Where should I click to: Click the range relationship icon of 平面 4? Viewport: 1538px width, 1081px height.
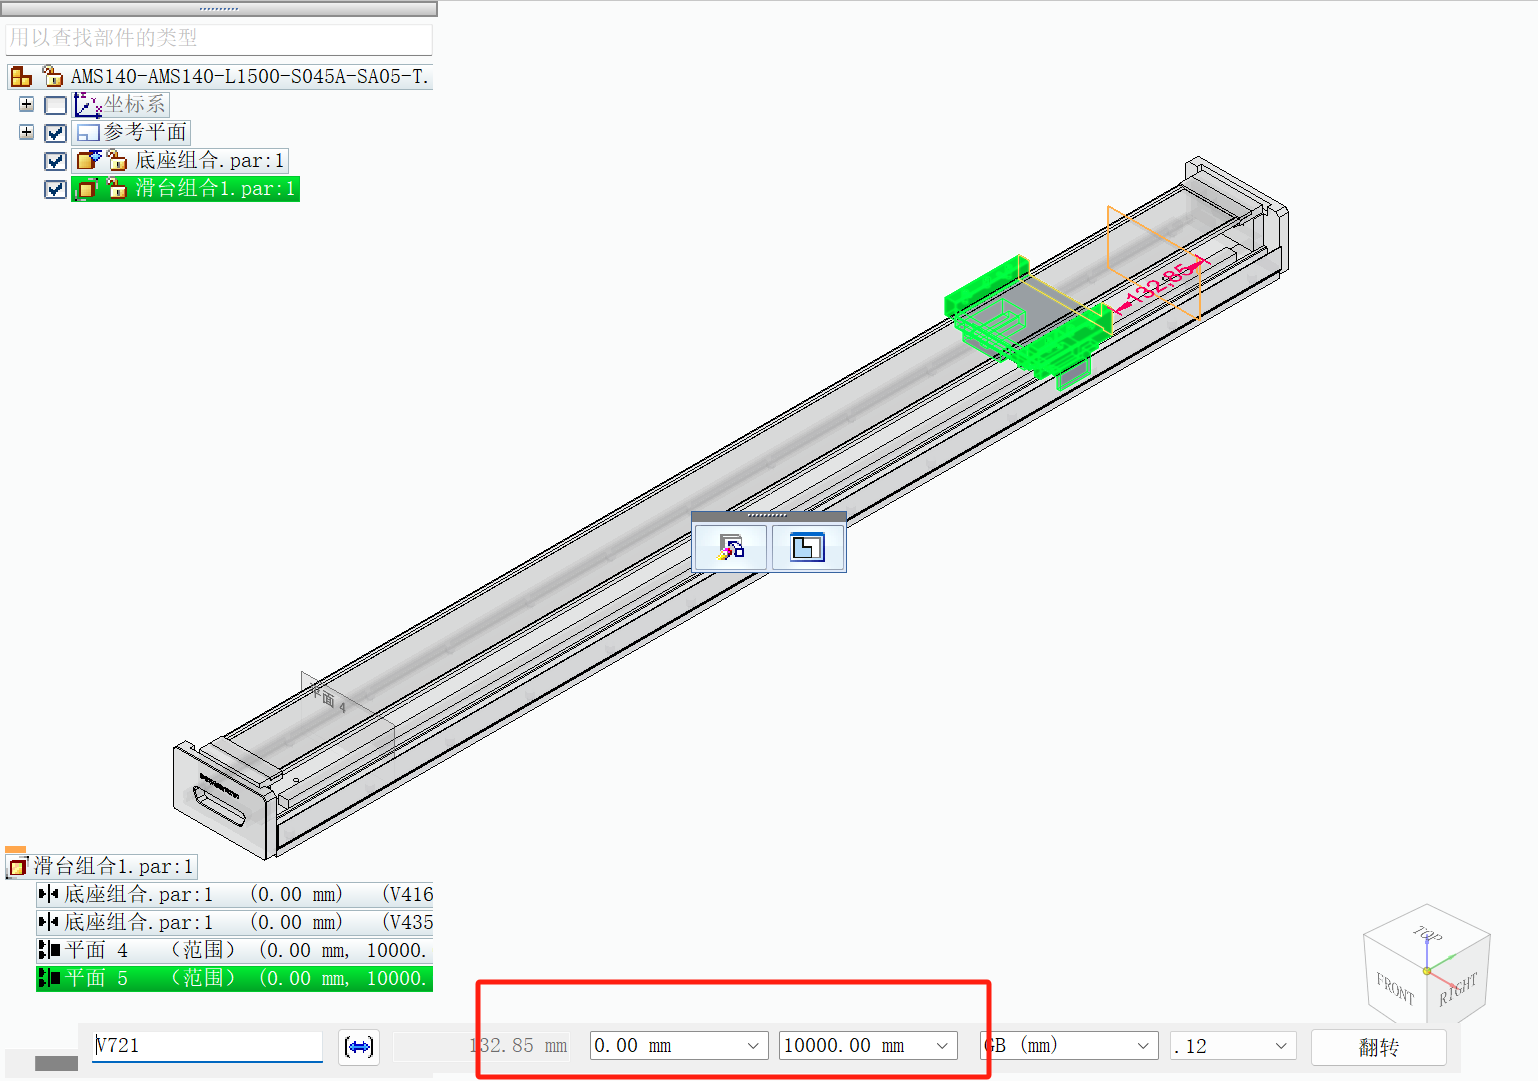(49, 950)
